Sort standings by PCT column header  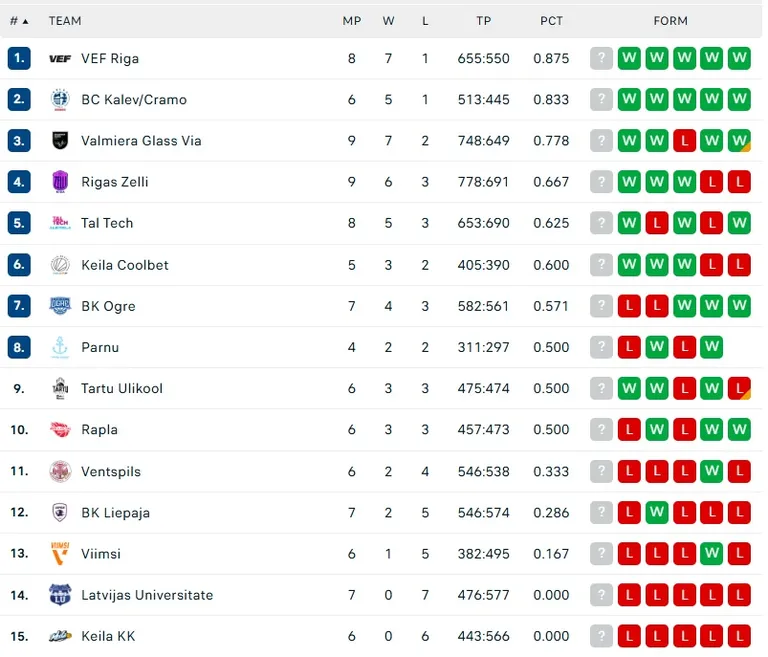coord(551,21)
